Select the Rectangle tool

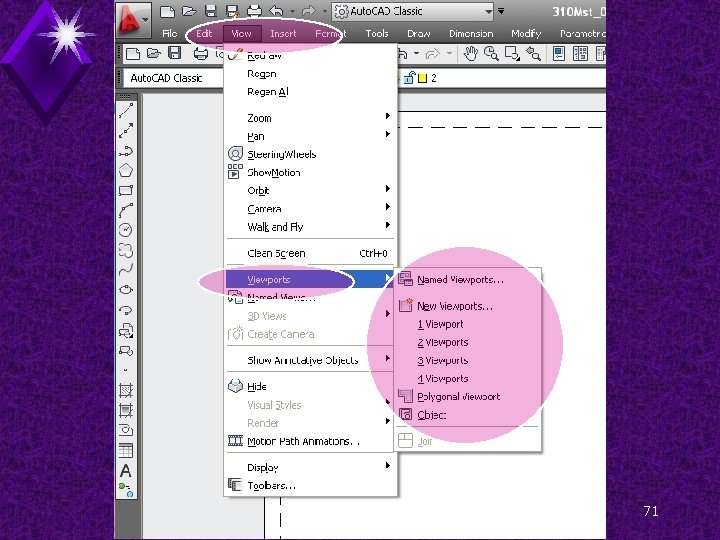[x=126, y=191]
